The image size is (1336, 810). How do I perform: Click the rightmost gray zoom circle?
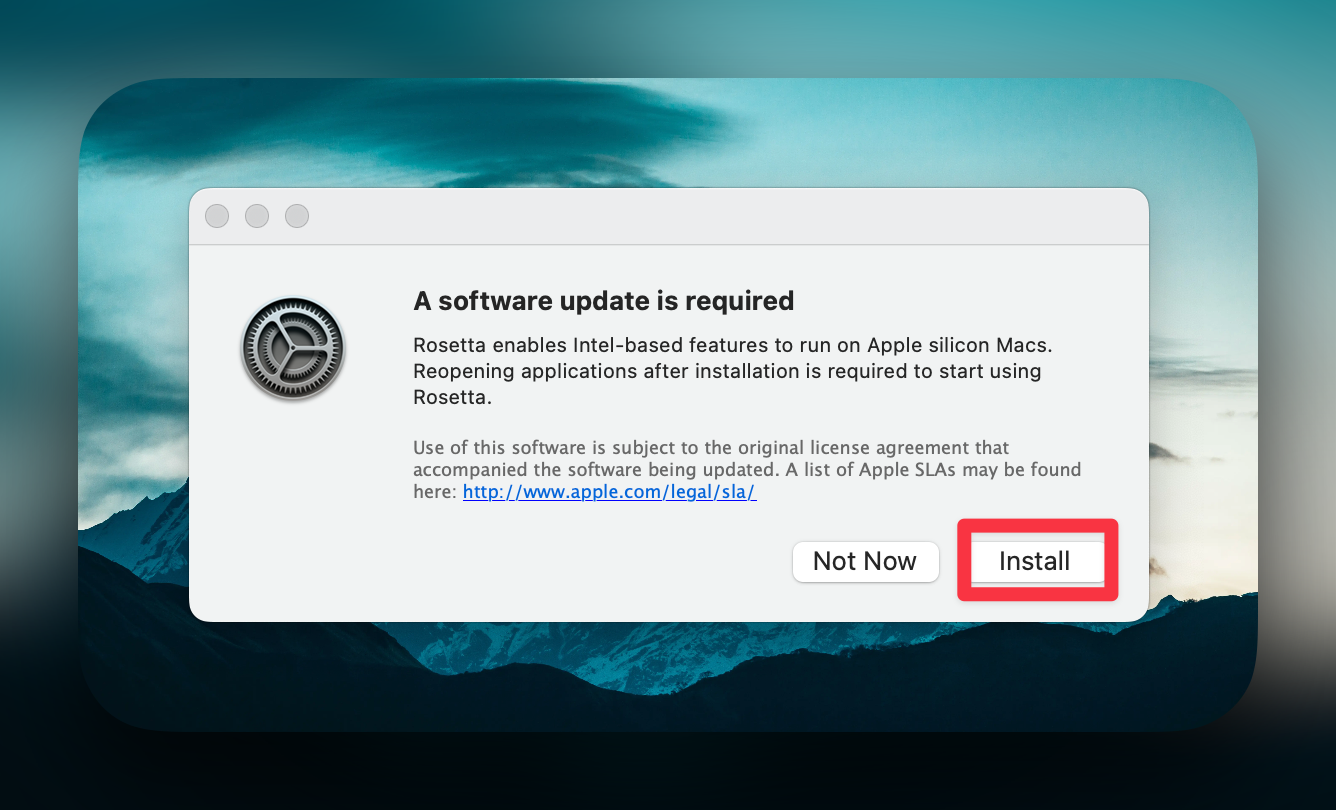[x=297, y=216]
